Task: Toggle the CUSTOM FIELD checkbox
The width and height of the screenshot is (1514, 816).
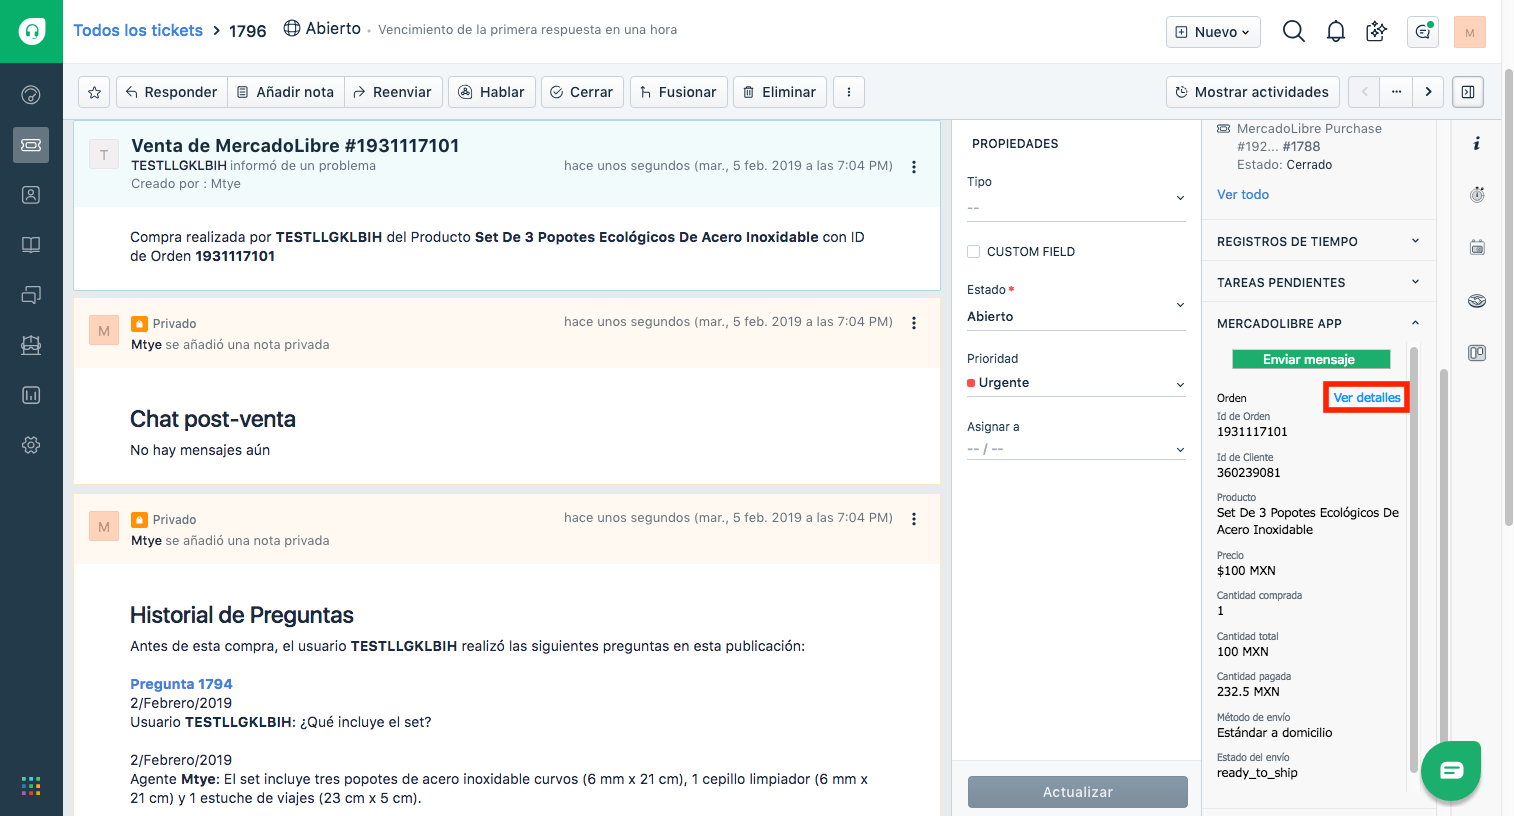Action: [974, 252]
